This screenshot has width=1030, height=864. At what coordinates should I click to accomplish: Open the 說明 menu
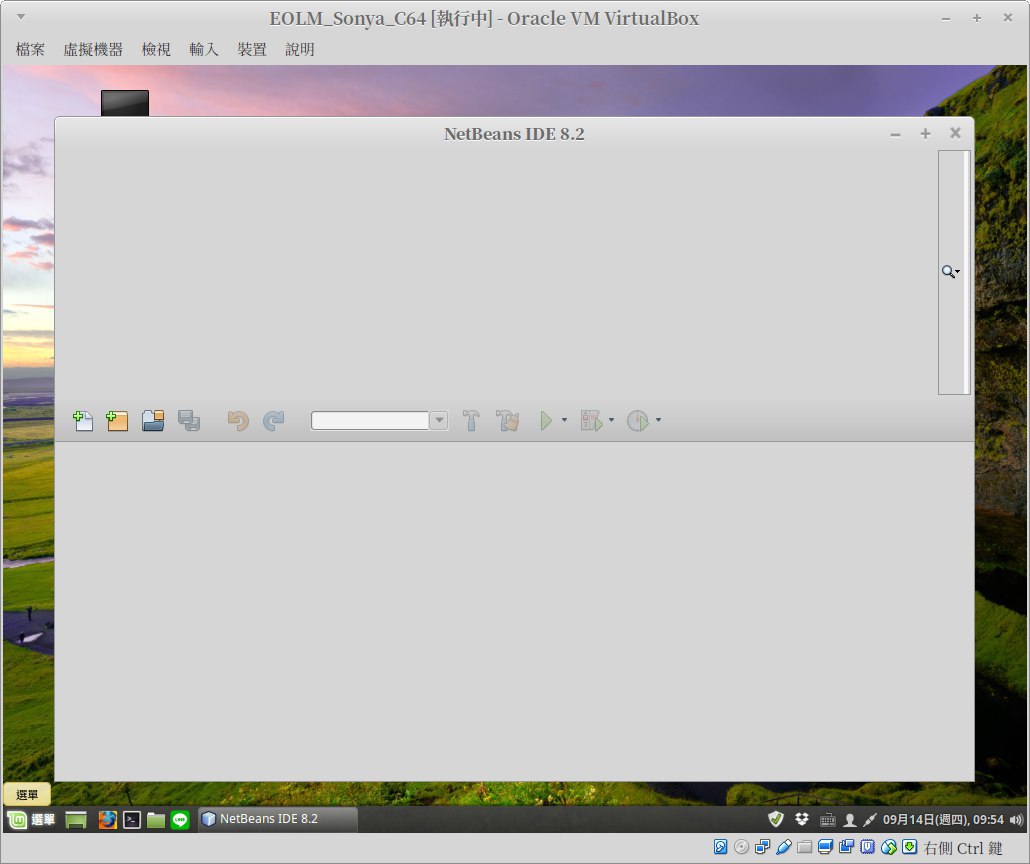click(x=300, y=49)
